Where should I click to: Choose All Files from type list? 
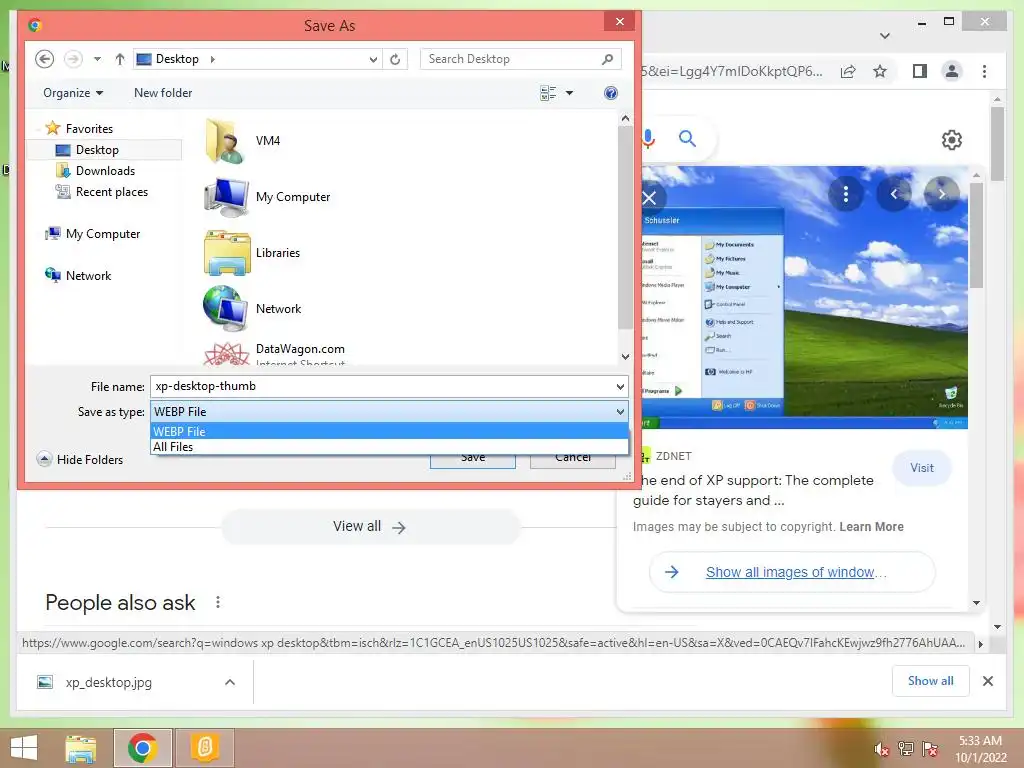click(389, 447)
